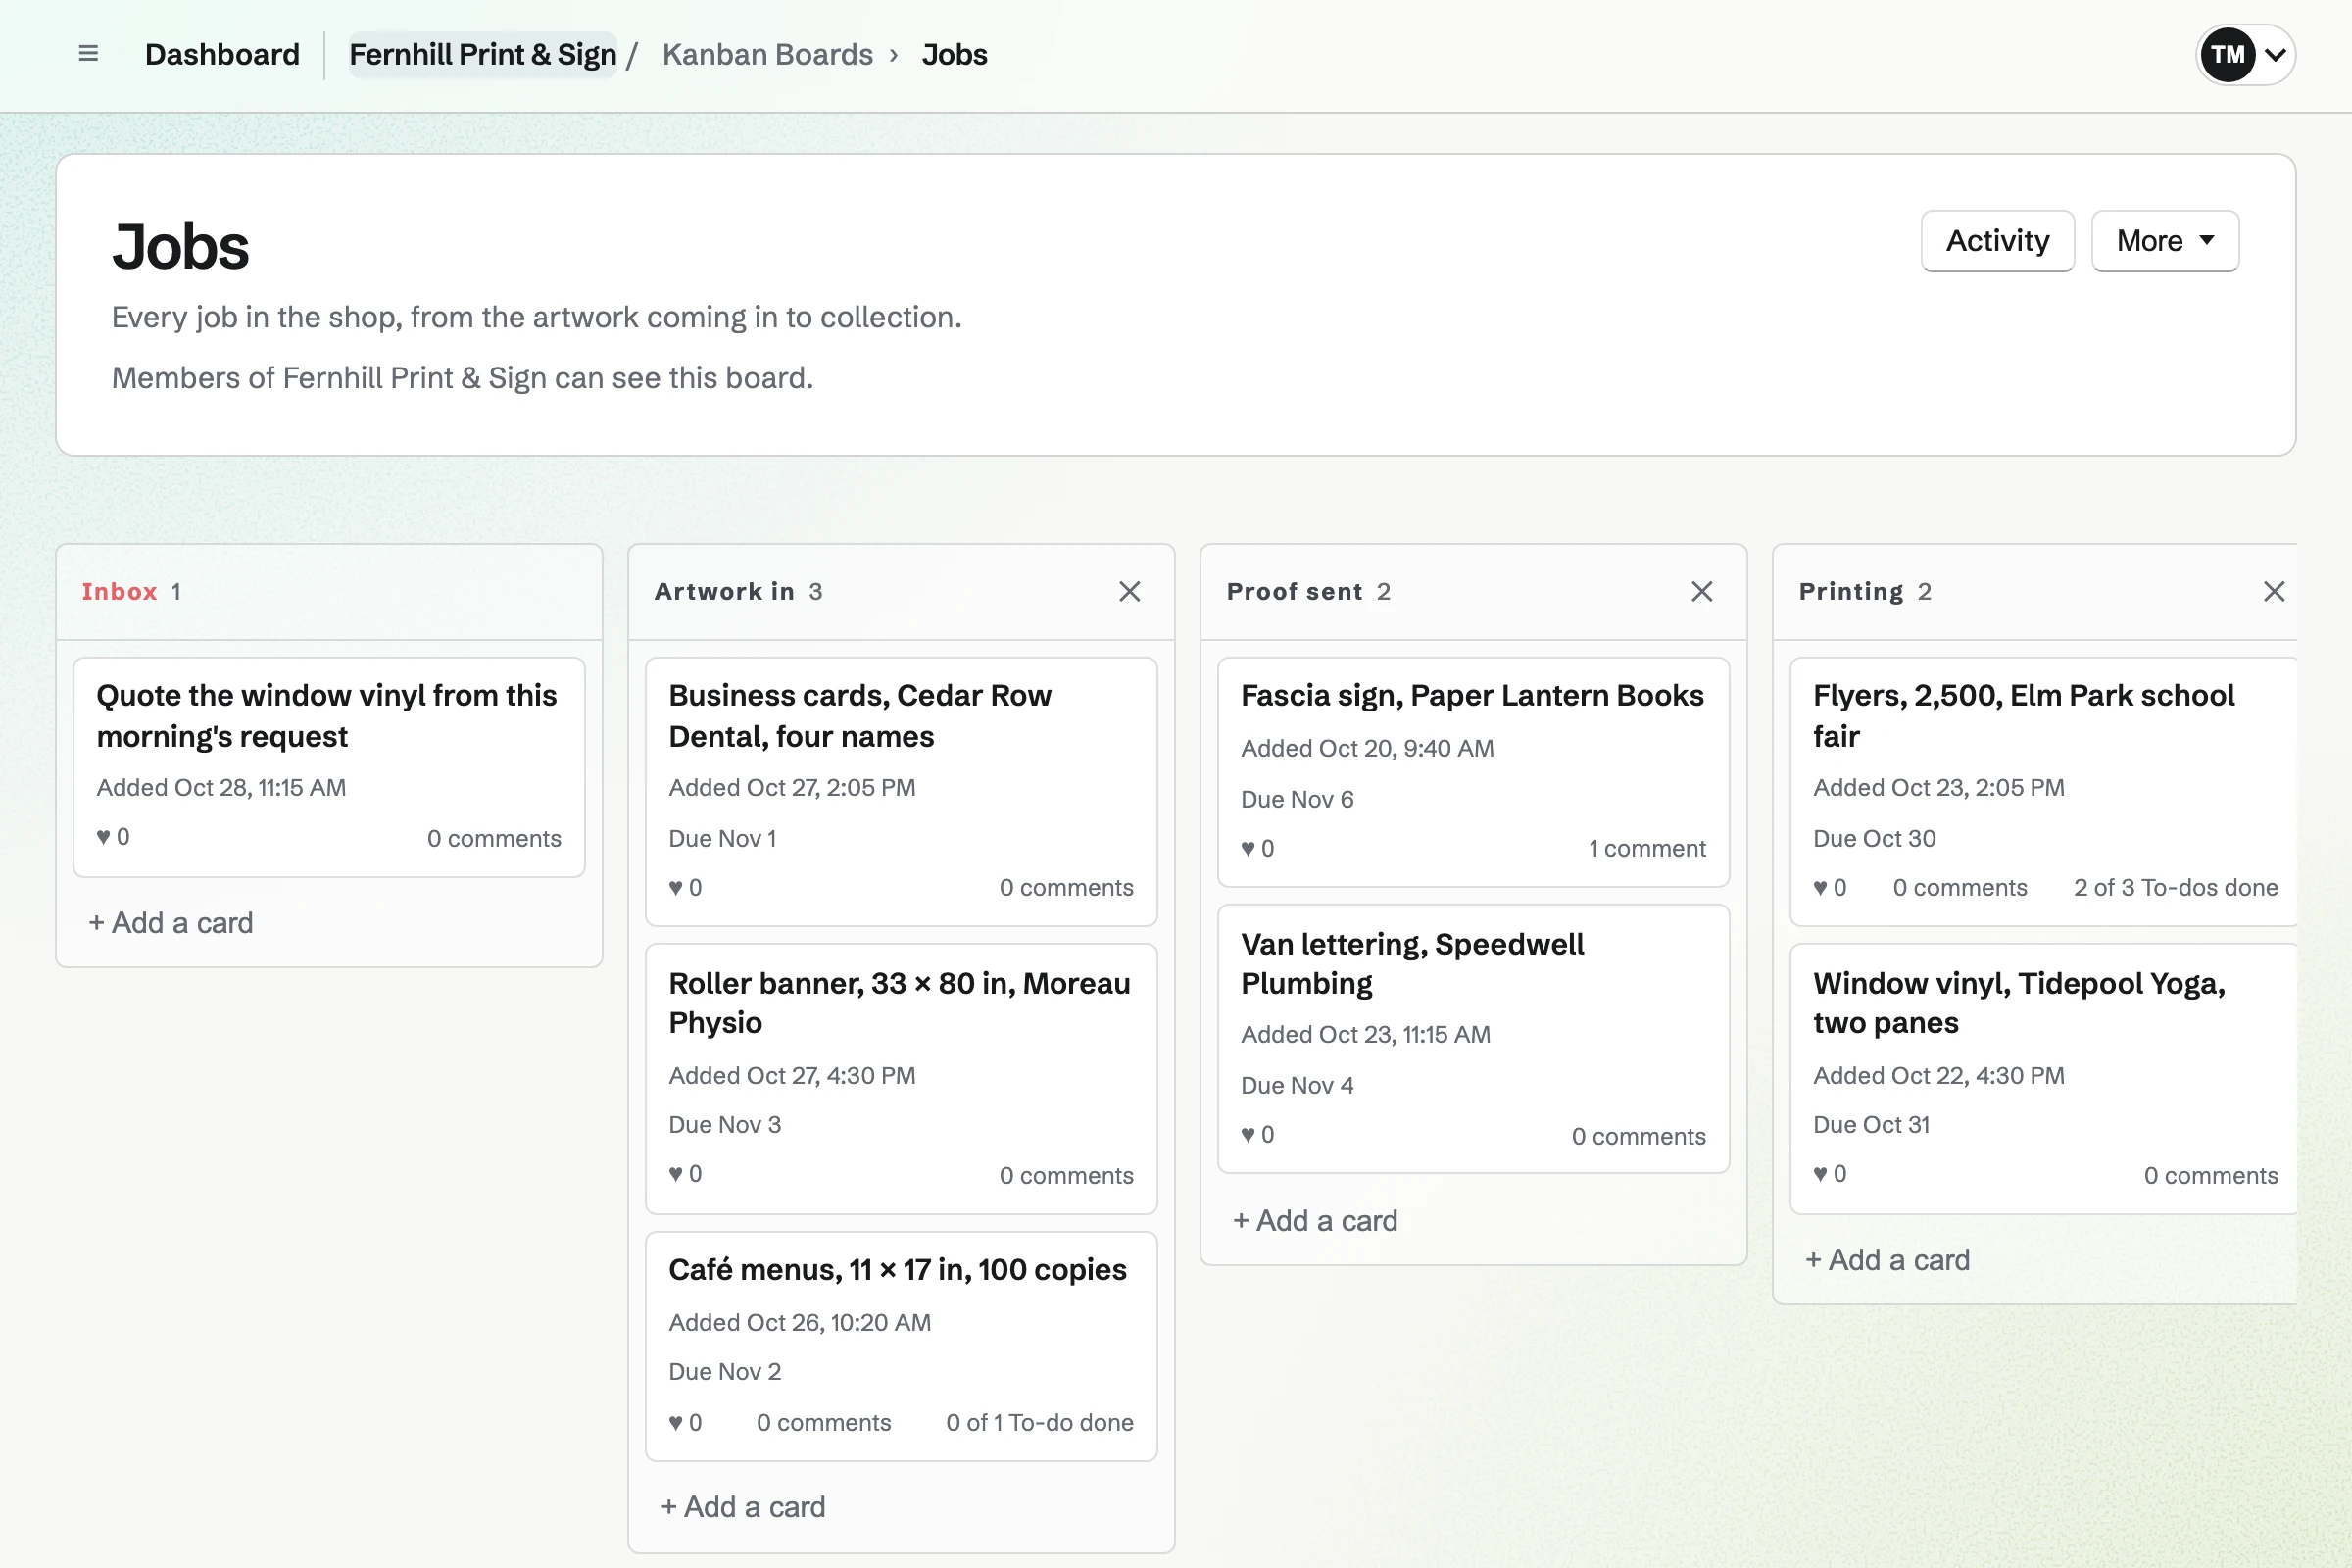
Task: Click the Jobs breadcrumb item
Action: pos(954,54)
